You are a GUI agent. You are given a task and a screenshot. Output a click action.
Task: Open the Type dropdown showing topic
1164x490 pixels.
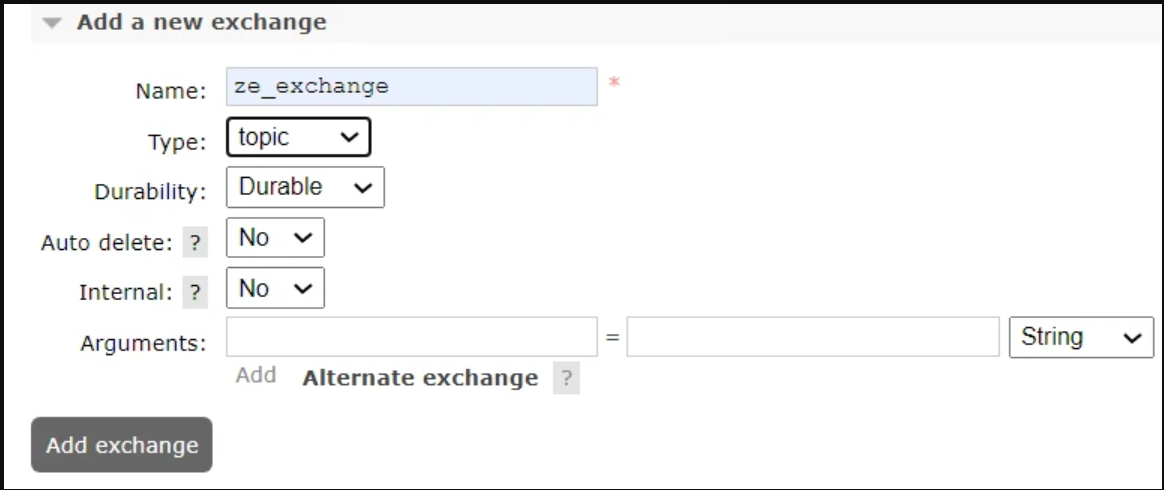(x=299, y=138)
